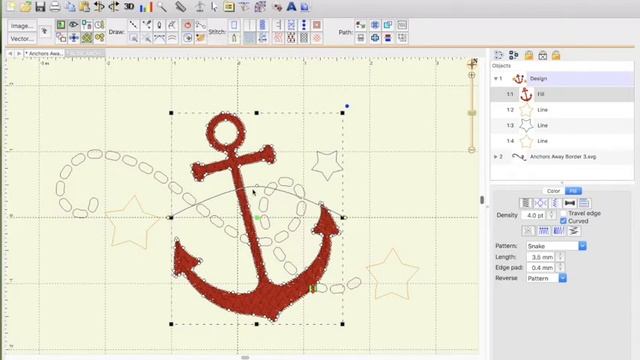The image size is (640, 360).
Task: Adjust the Edge pad stepper arrows
Action: click(560, 267)
